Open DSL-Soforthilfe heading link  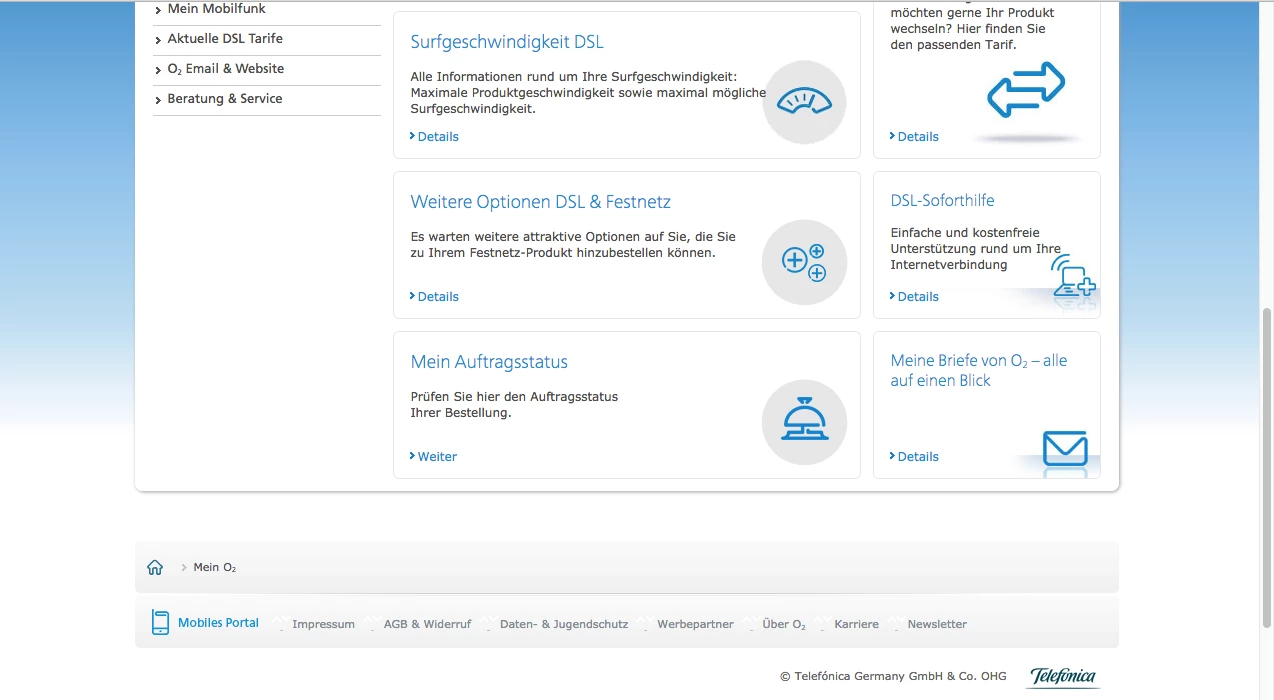942,201
